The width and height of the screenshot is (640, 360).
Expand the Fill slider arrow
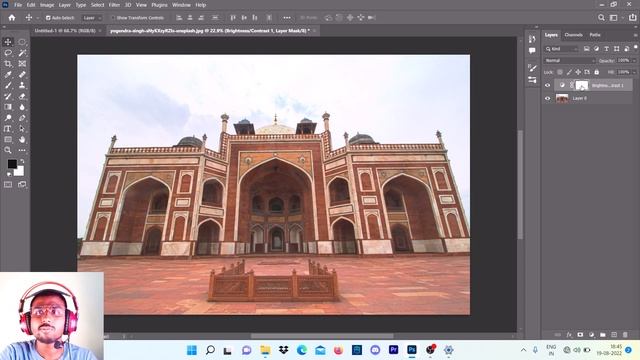coord(633,72)
